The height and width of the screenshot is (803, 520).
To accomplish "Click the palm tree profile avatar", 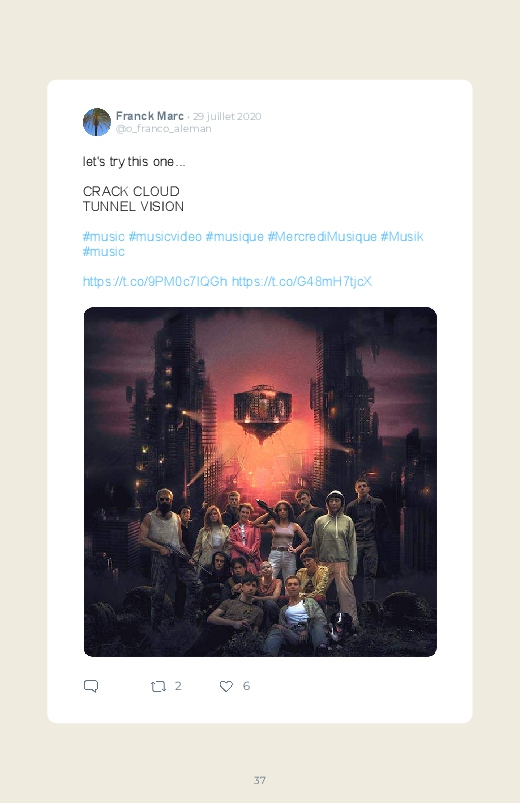I will click(97, 122).
